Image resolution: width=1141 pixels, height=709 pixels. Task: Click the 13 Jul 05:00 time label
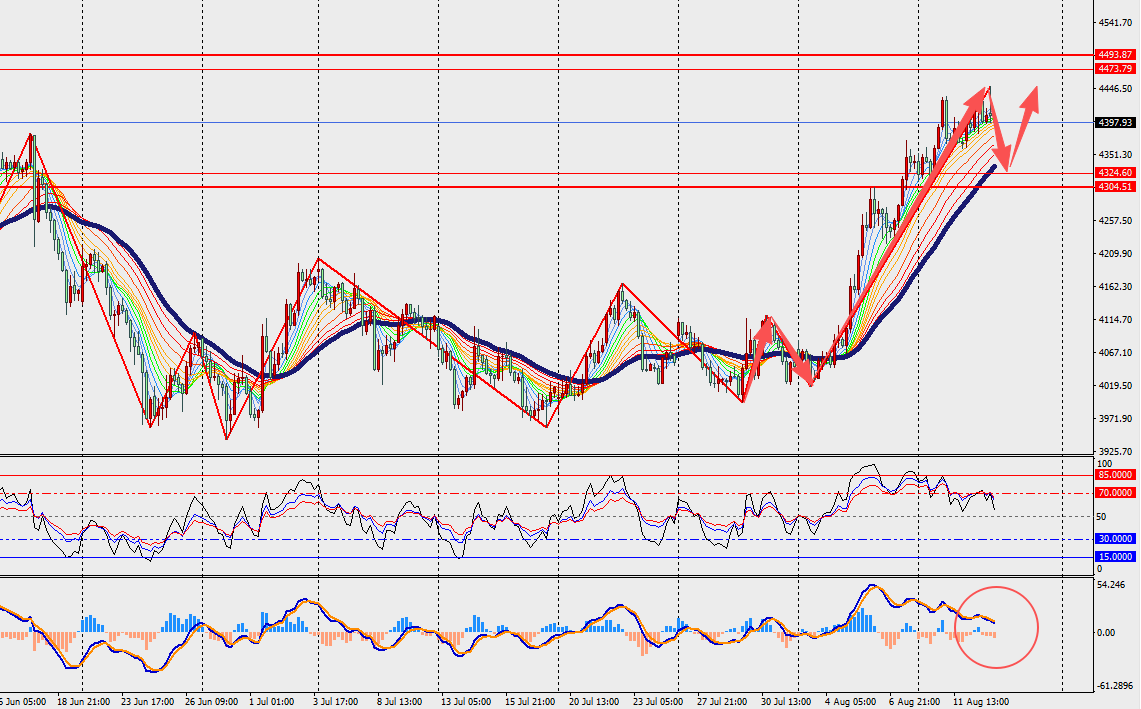point(468,702)
